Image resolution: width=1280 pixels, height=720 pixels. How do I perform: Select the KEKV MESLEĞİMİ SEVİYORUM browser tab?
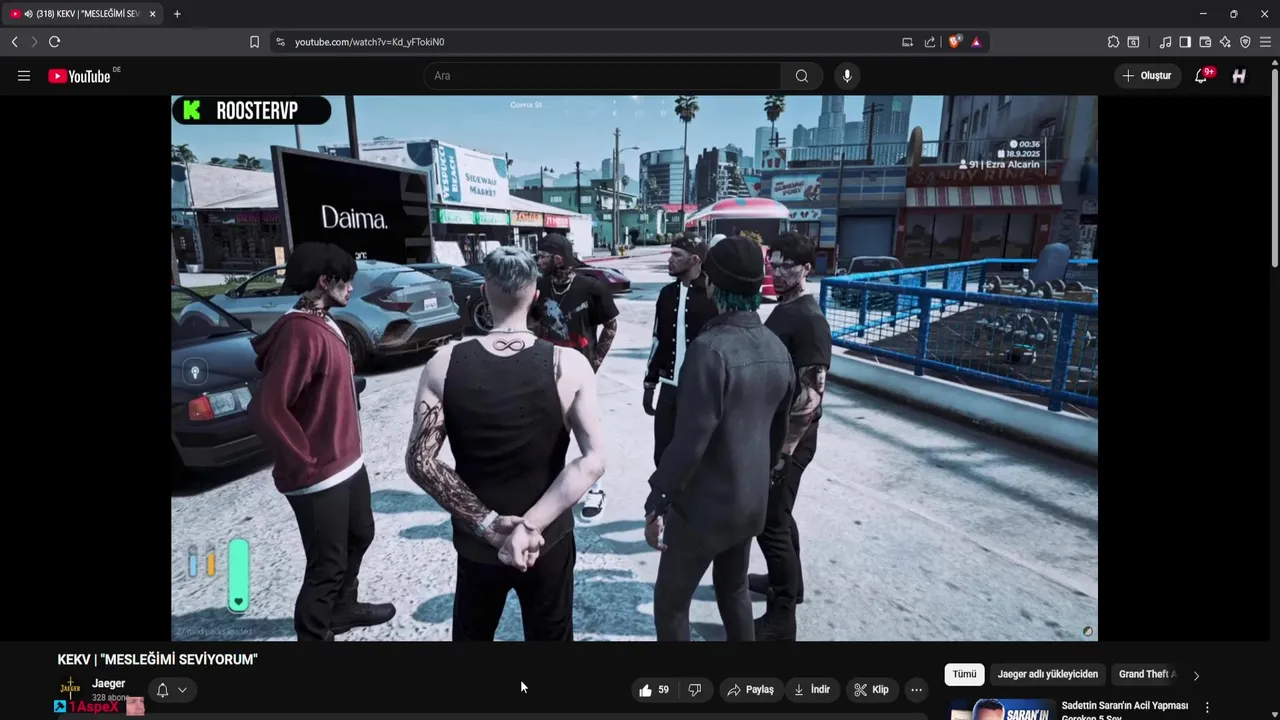click(83, 14)
